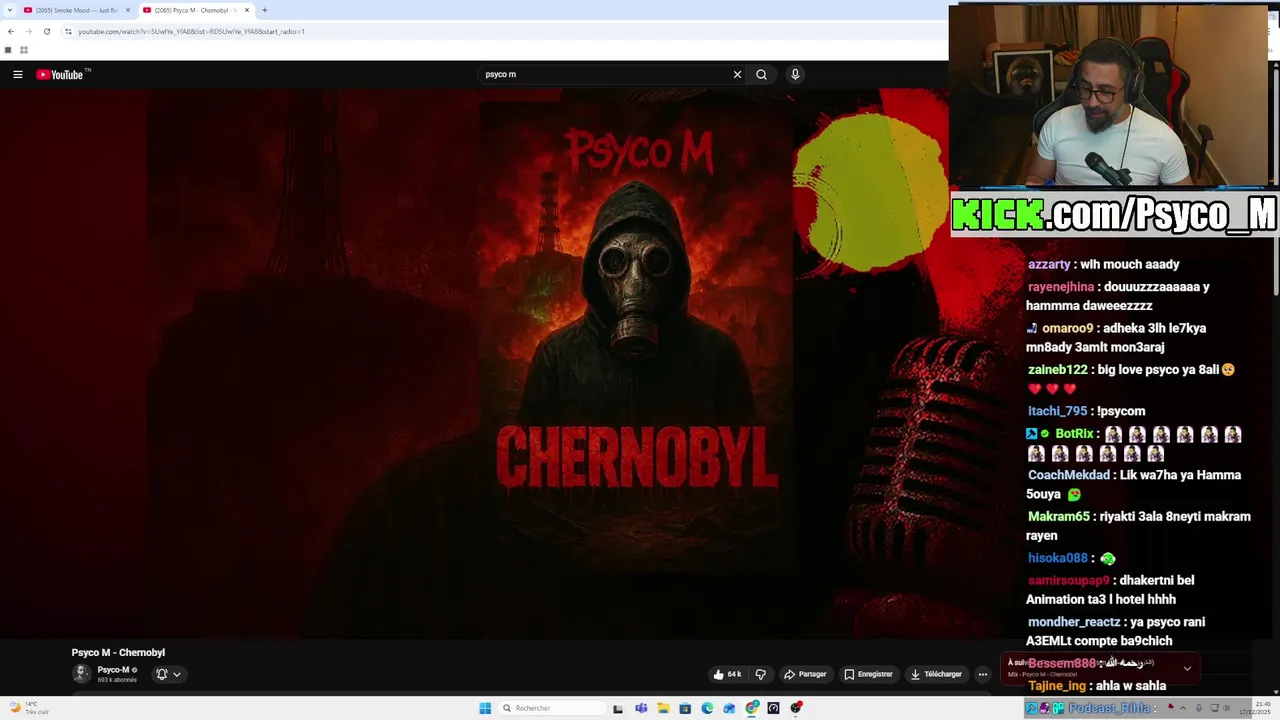The image size is (1280, 720).
Task: Close the Smoke Mood tab
Action: 128,10
